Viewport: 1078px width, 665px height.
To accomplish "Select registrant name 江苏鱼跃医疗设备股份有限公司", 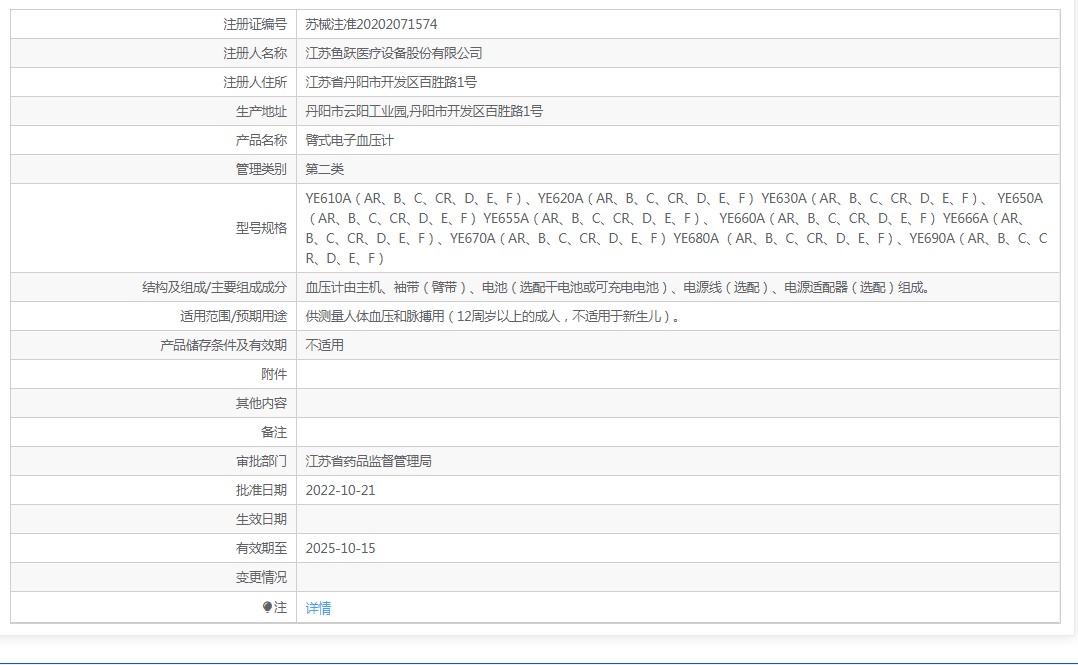I will (394, 53).
